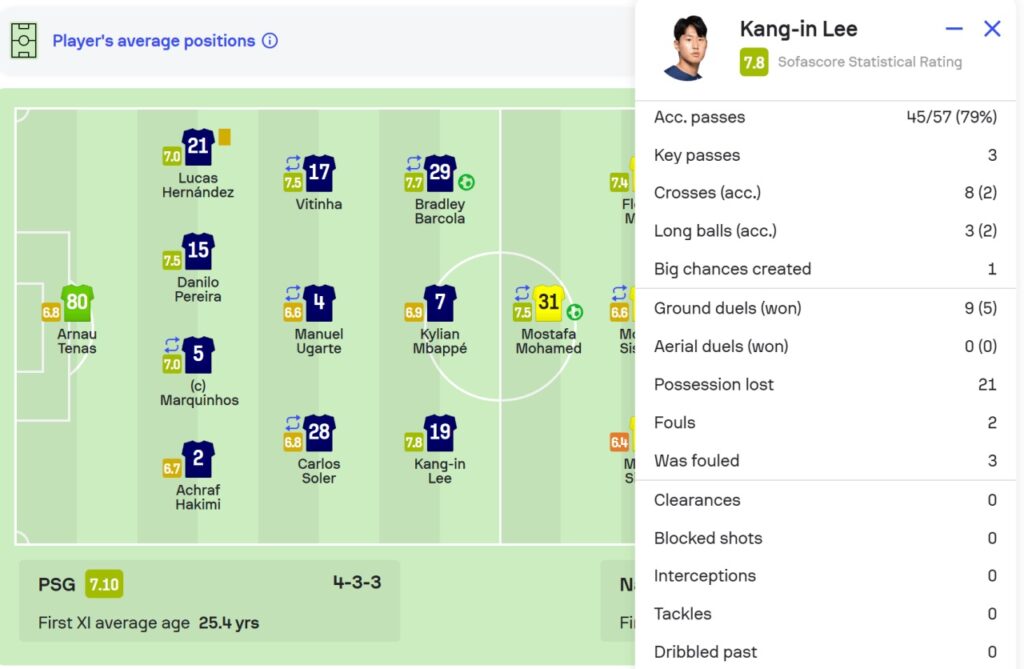Image resolution: width=1024 pixels, height=669 pixels.
Task: Select Achraf Hakimi's number 2 shirt
Action: (x=198, y=459)
